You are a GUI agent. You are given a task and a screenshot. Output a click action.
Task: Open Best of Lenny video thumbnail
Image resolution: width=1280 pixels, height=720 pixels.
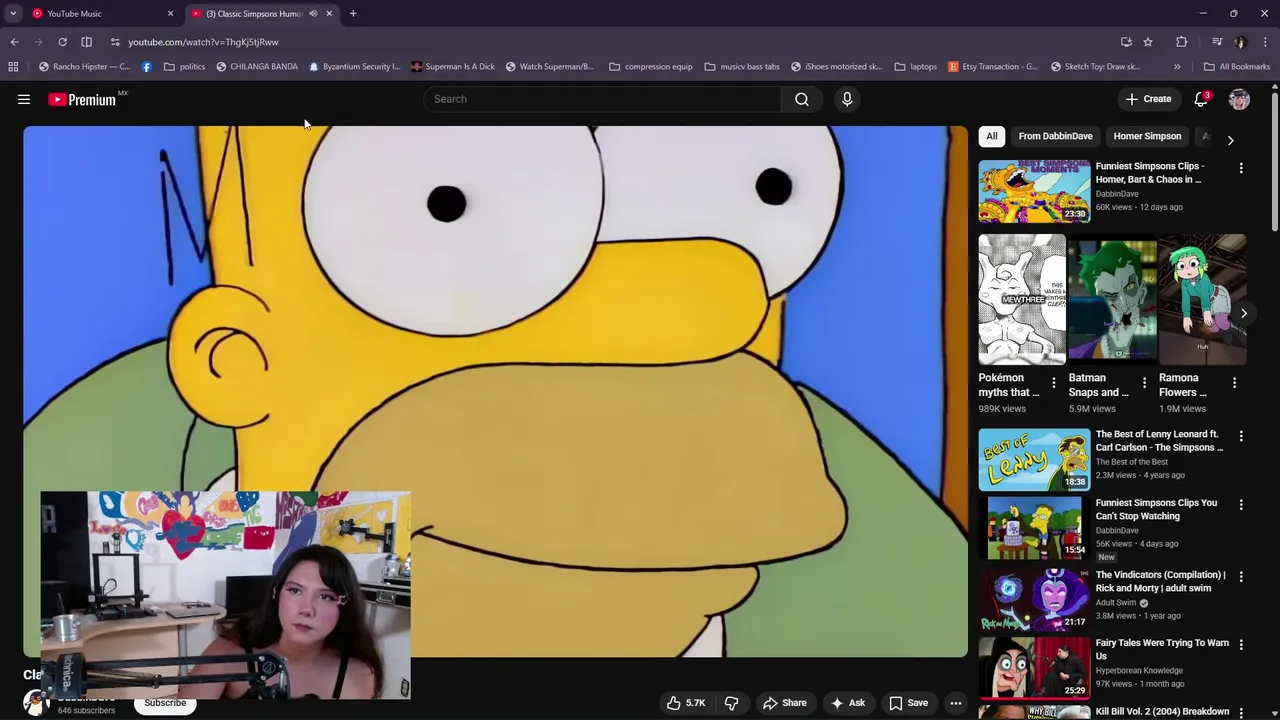(1034, 460)
